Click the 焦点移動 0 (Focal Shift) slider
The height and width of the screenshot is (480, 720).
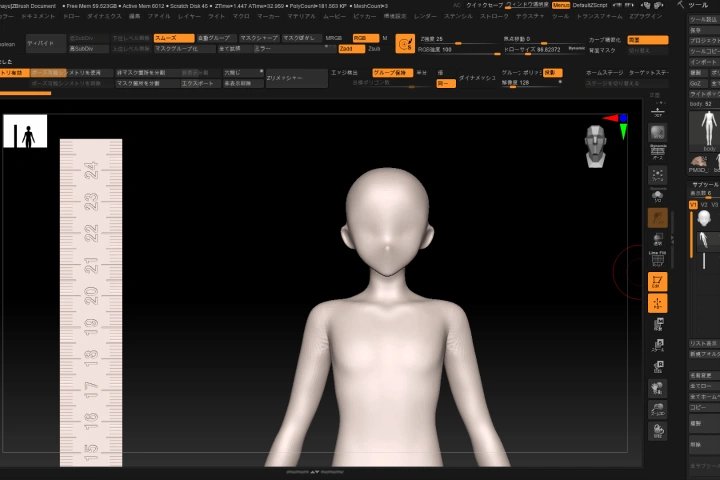[544, 39]
